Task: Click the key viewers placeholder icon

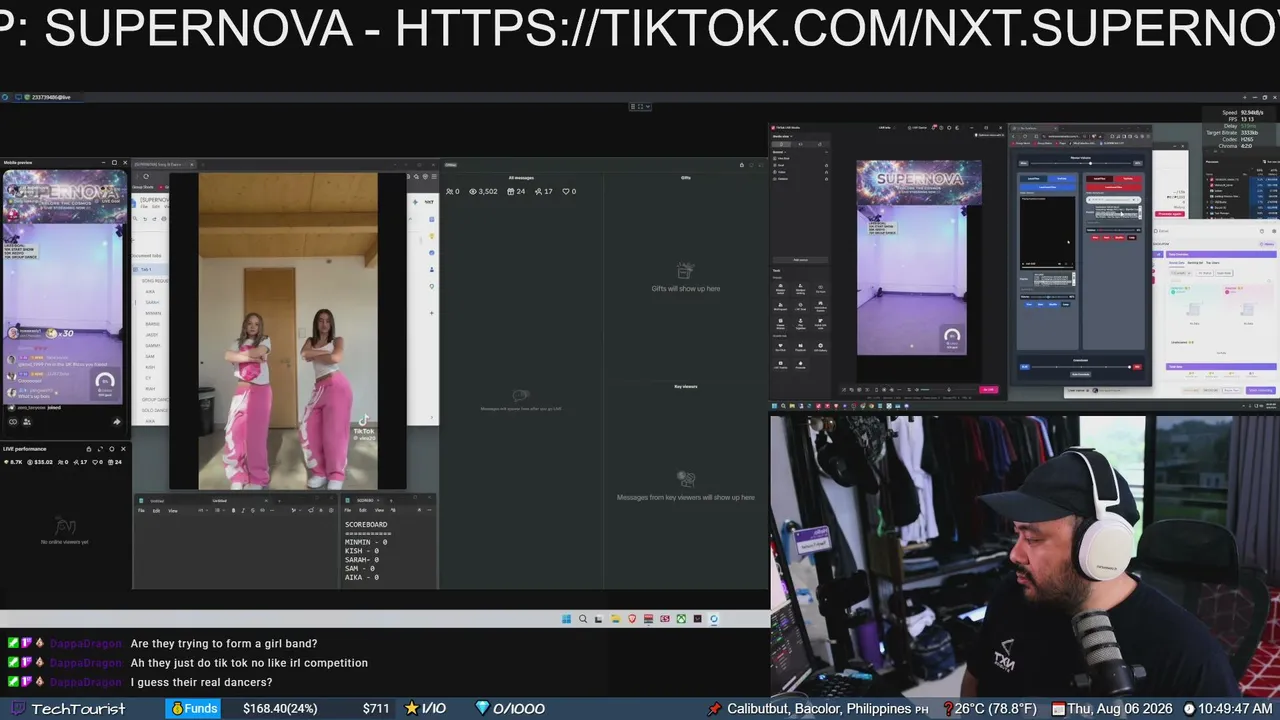Action: (x=685, y=480)
